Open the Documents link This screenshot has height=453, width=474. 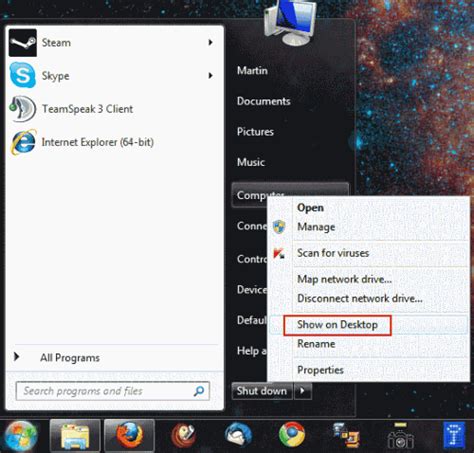(x=264, y=101)
